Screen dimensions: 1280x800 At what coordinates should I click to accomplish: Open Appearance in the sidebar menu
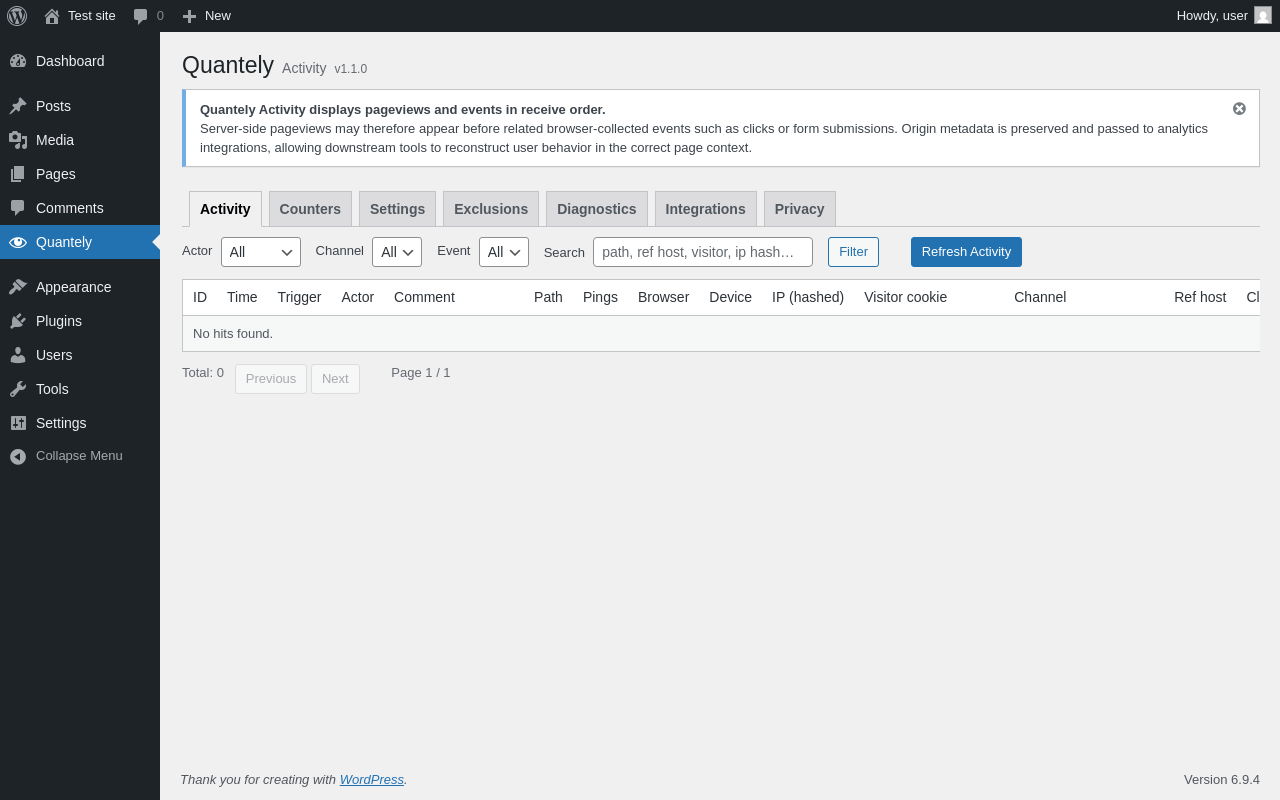(x=80, y=287)
